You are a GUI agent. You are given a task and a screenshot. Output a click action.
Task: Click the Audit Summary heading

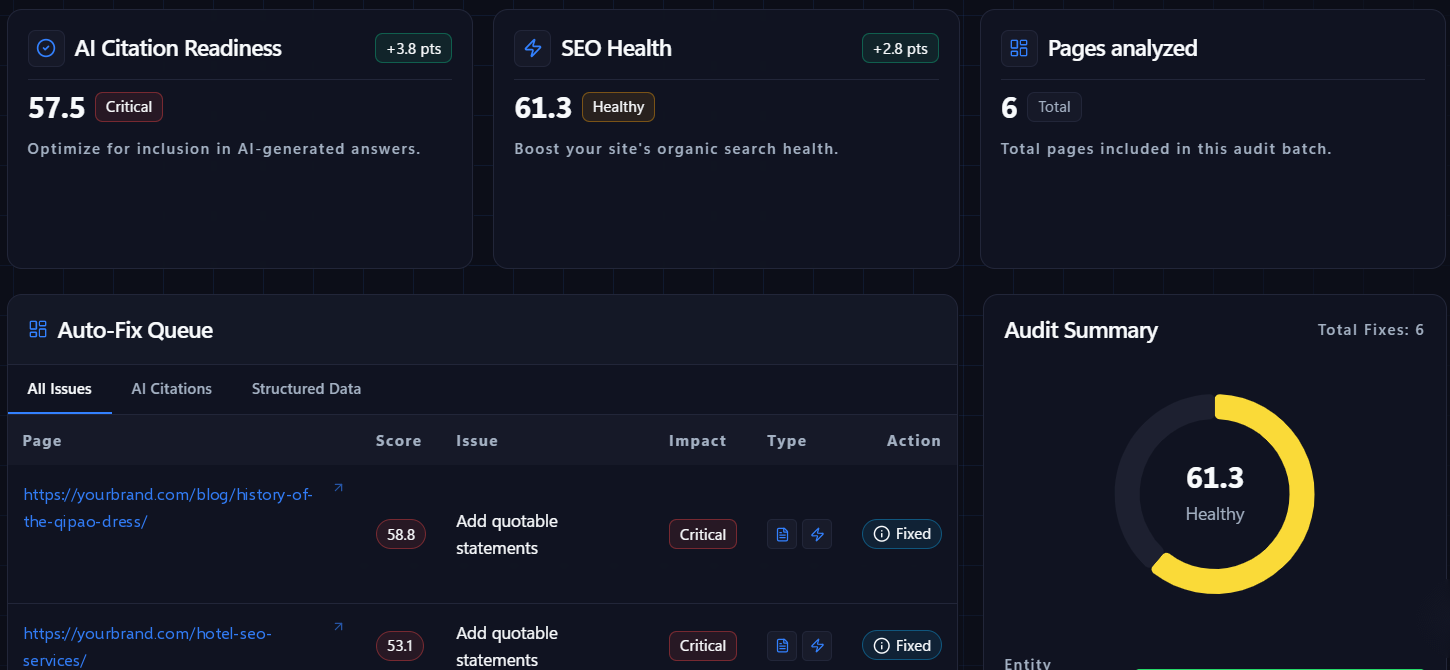point(1081,331)
